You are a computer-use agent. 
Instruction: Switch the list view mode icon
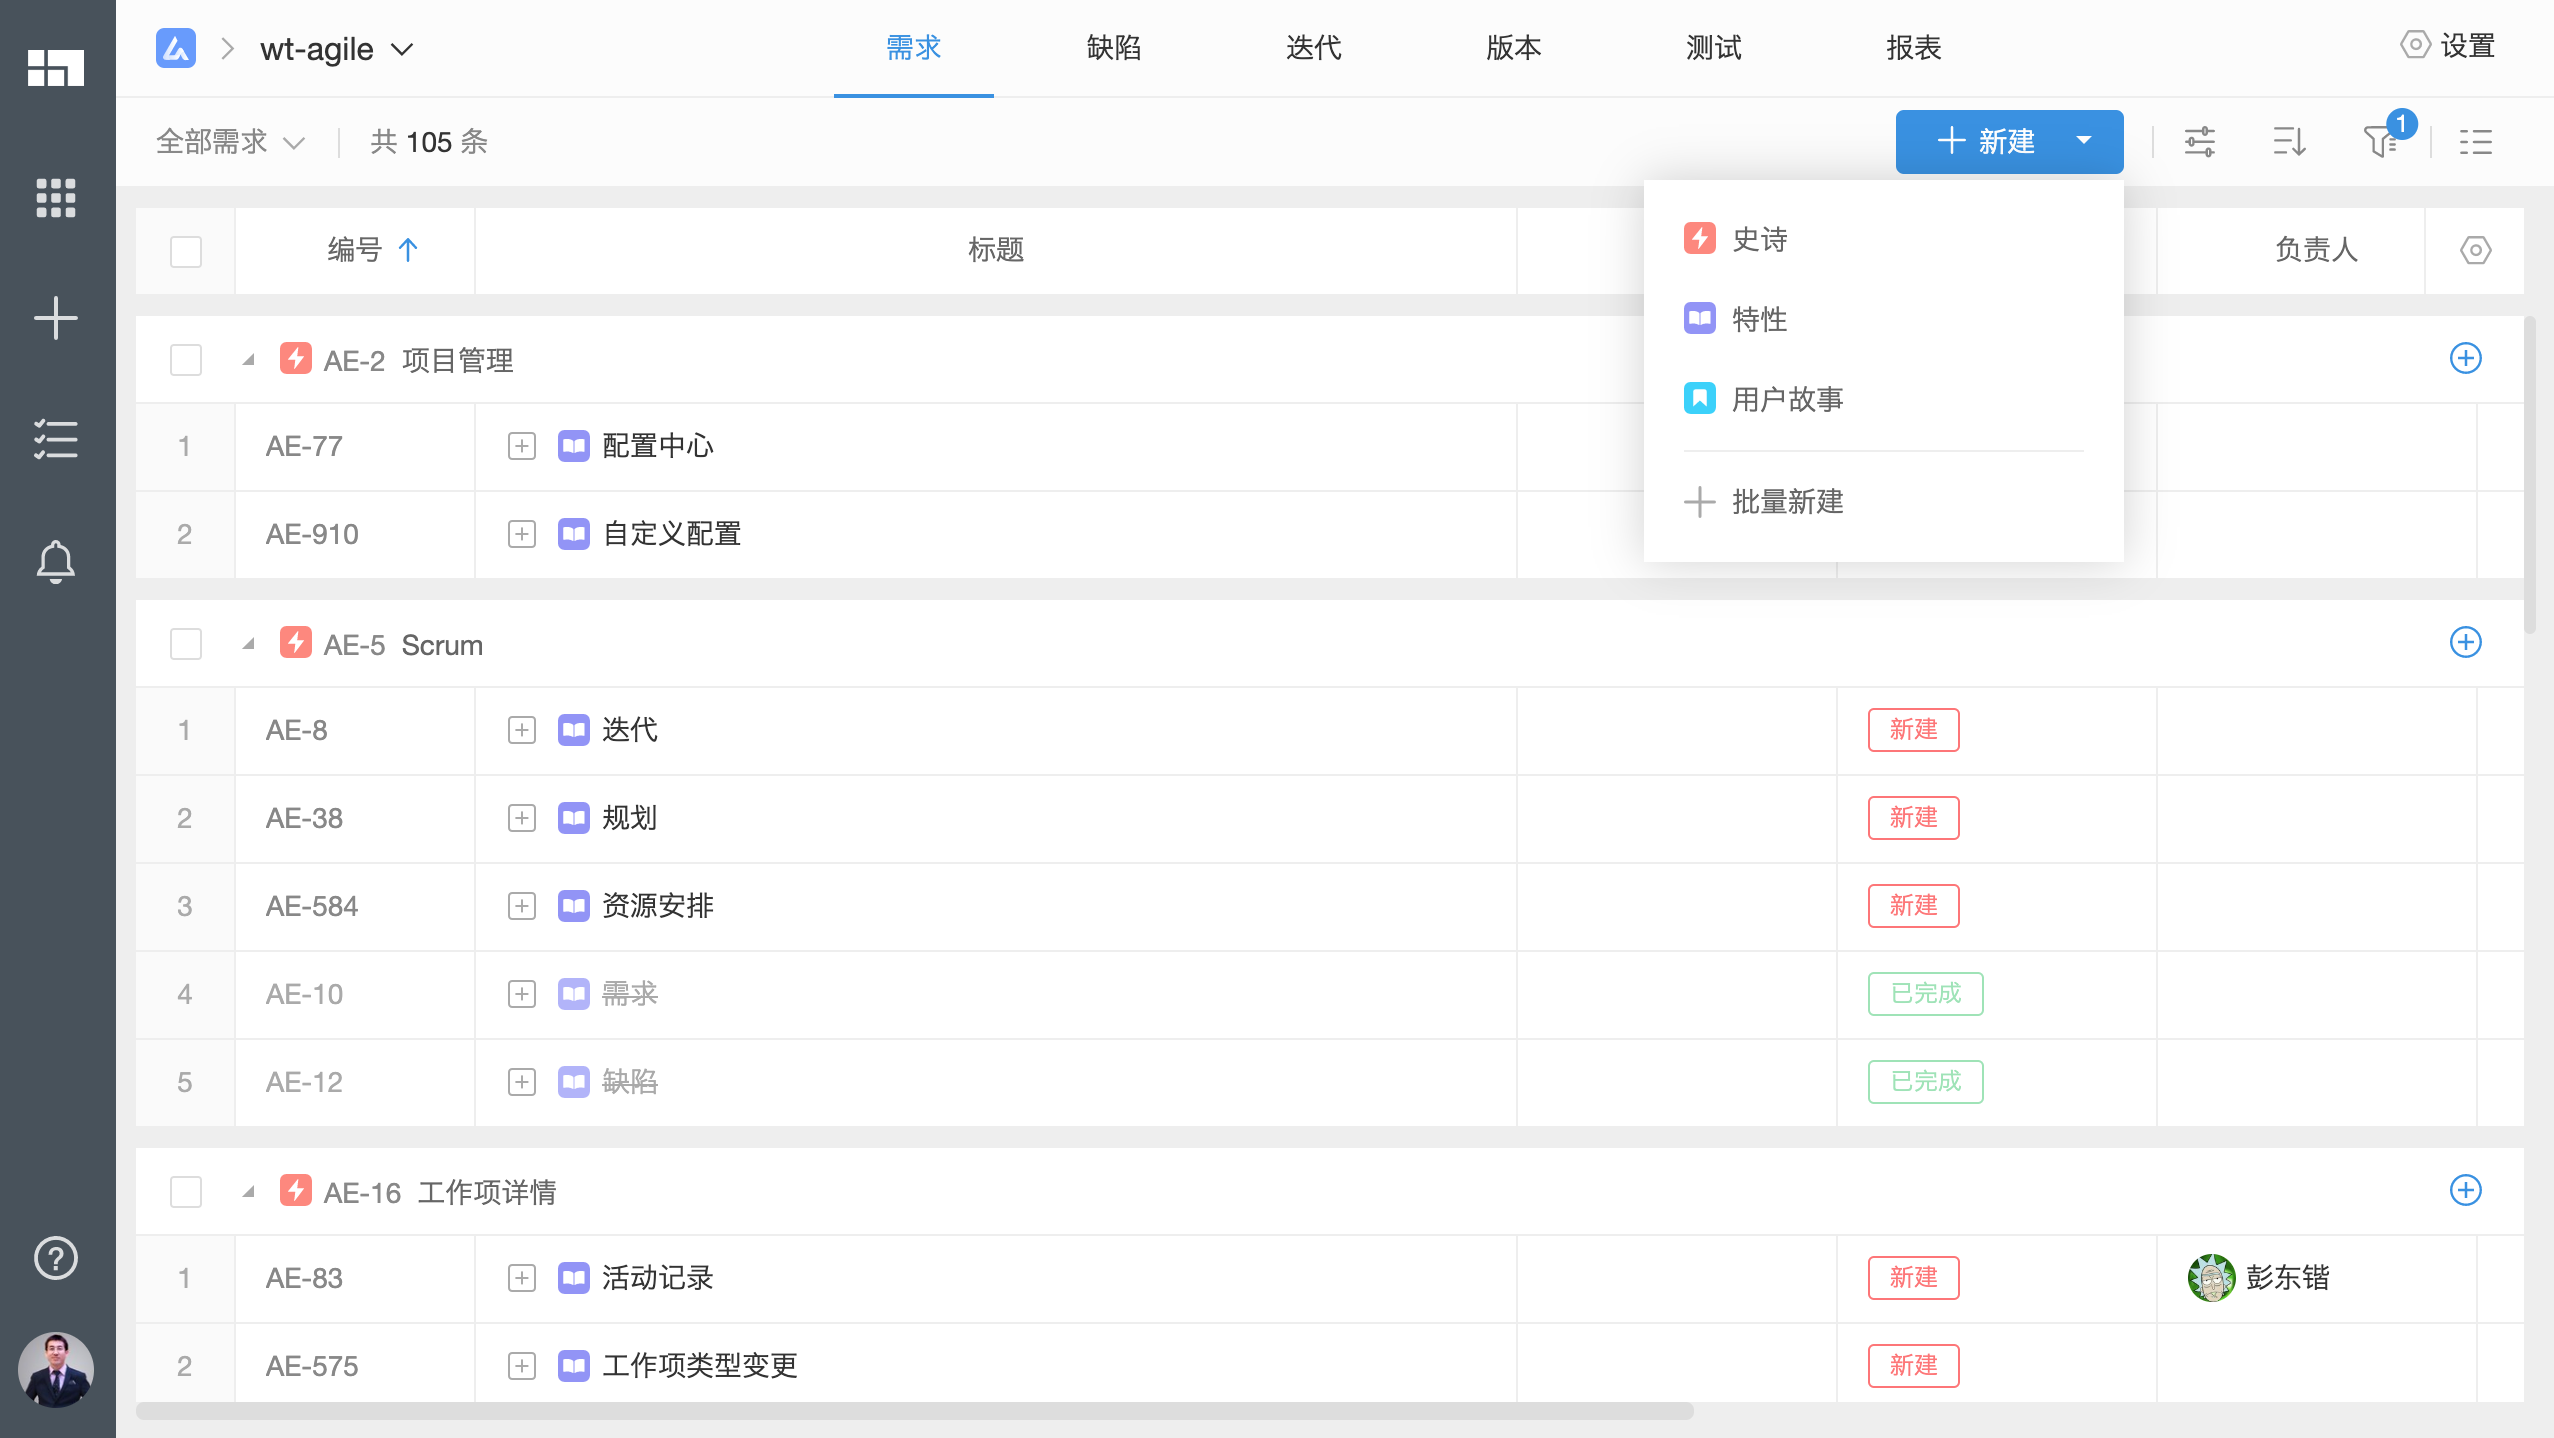pyautogui.click(x=2475, y=141)
